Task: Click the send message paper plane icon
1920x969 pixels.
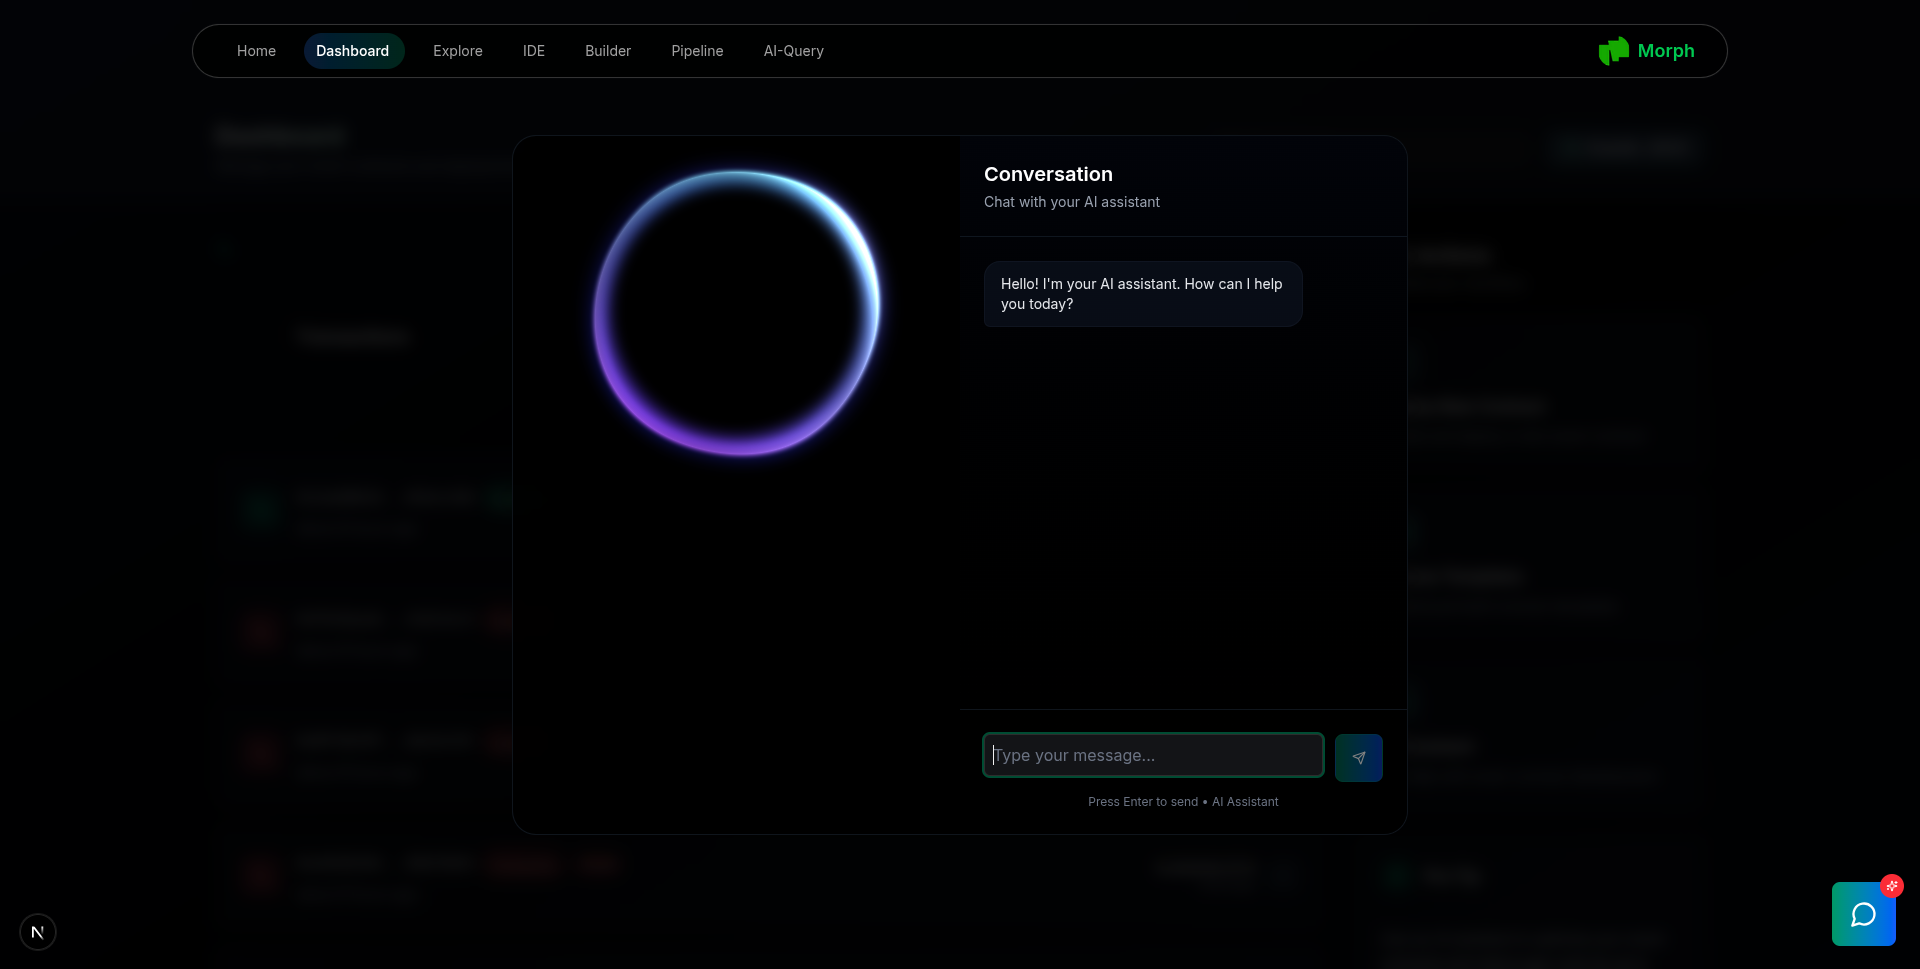Action: tap(1358, 758)
